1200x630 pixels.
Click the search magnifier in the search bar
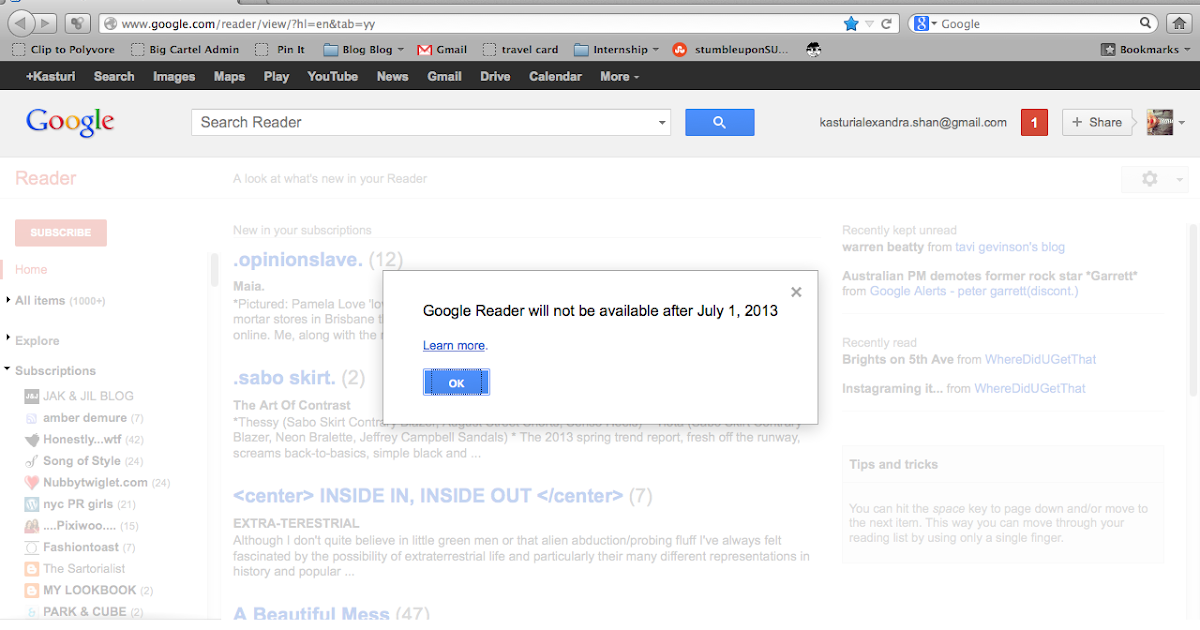pyautogui.click(x=1146, y=22)
